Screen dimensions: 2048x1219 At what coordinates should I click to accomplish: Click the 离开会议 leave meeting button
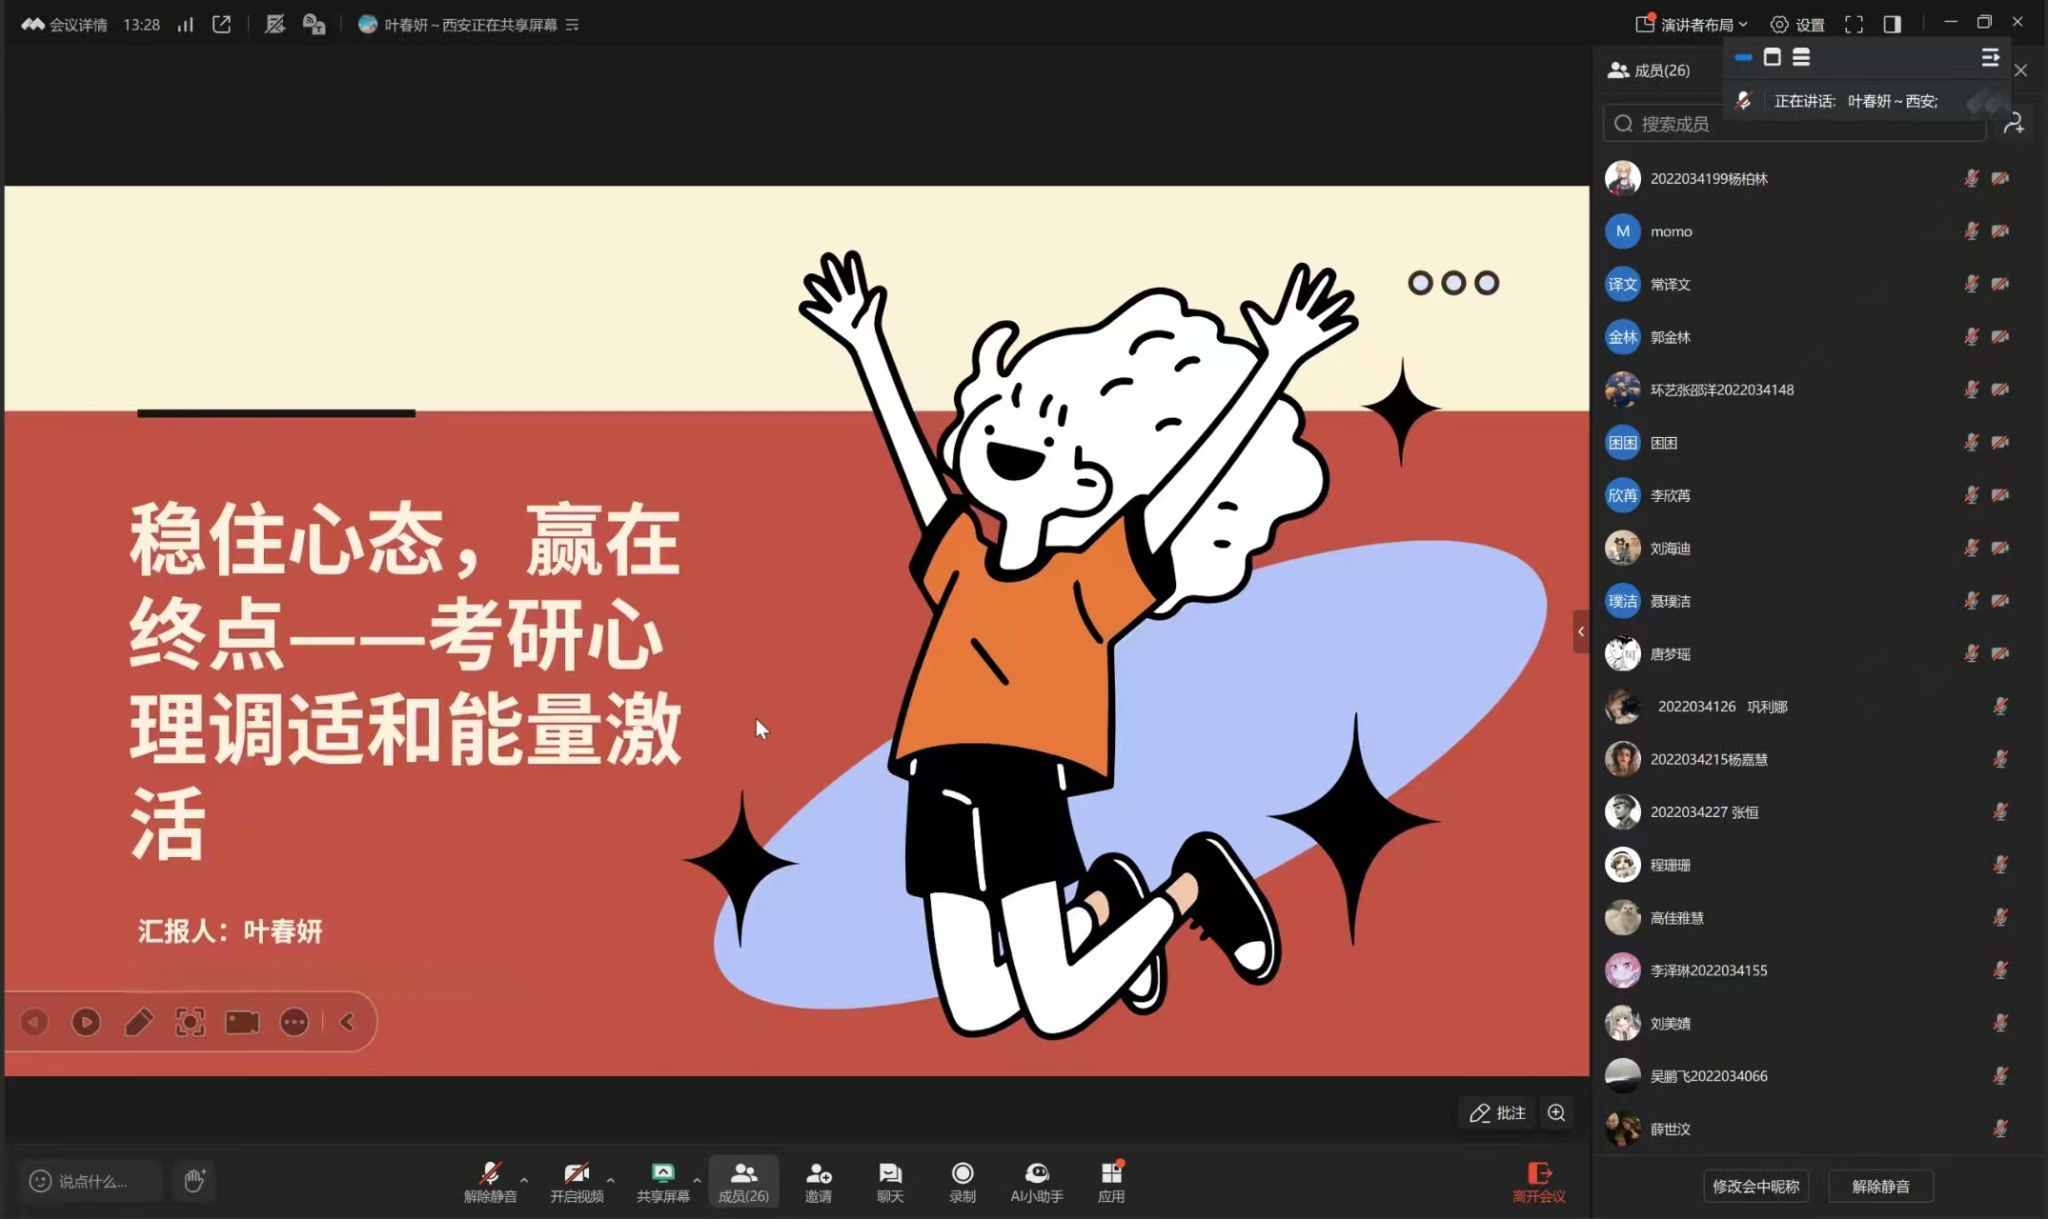click(x=1538, y=1181)
